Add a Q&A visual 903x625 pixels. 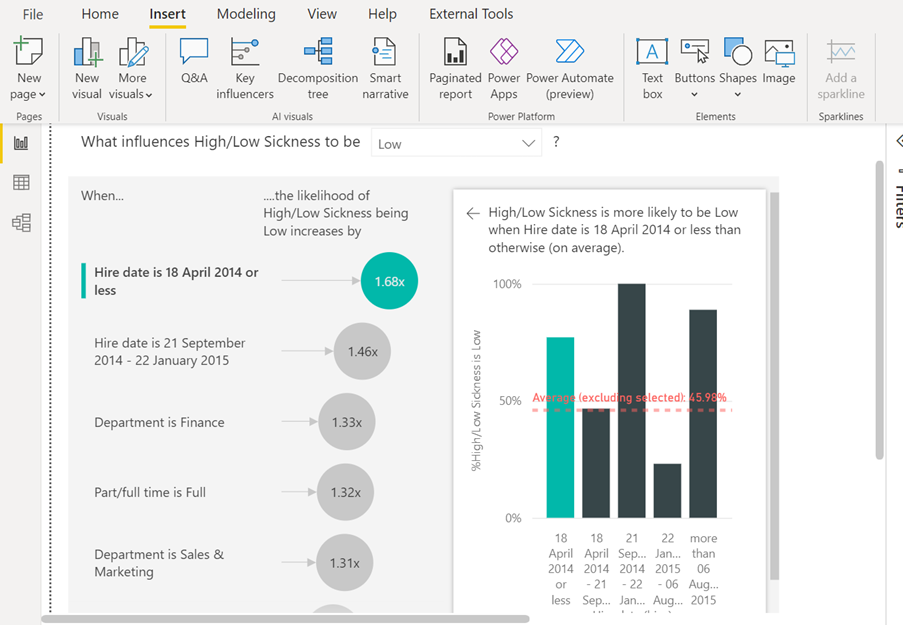point(194,60)
